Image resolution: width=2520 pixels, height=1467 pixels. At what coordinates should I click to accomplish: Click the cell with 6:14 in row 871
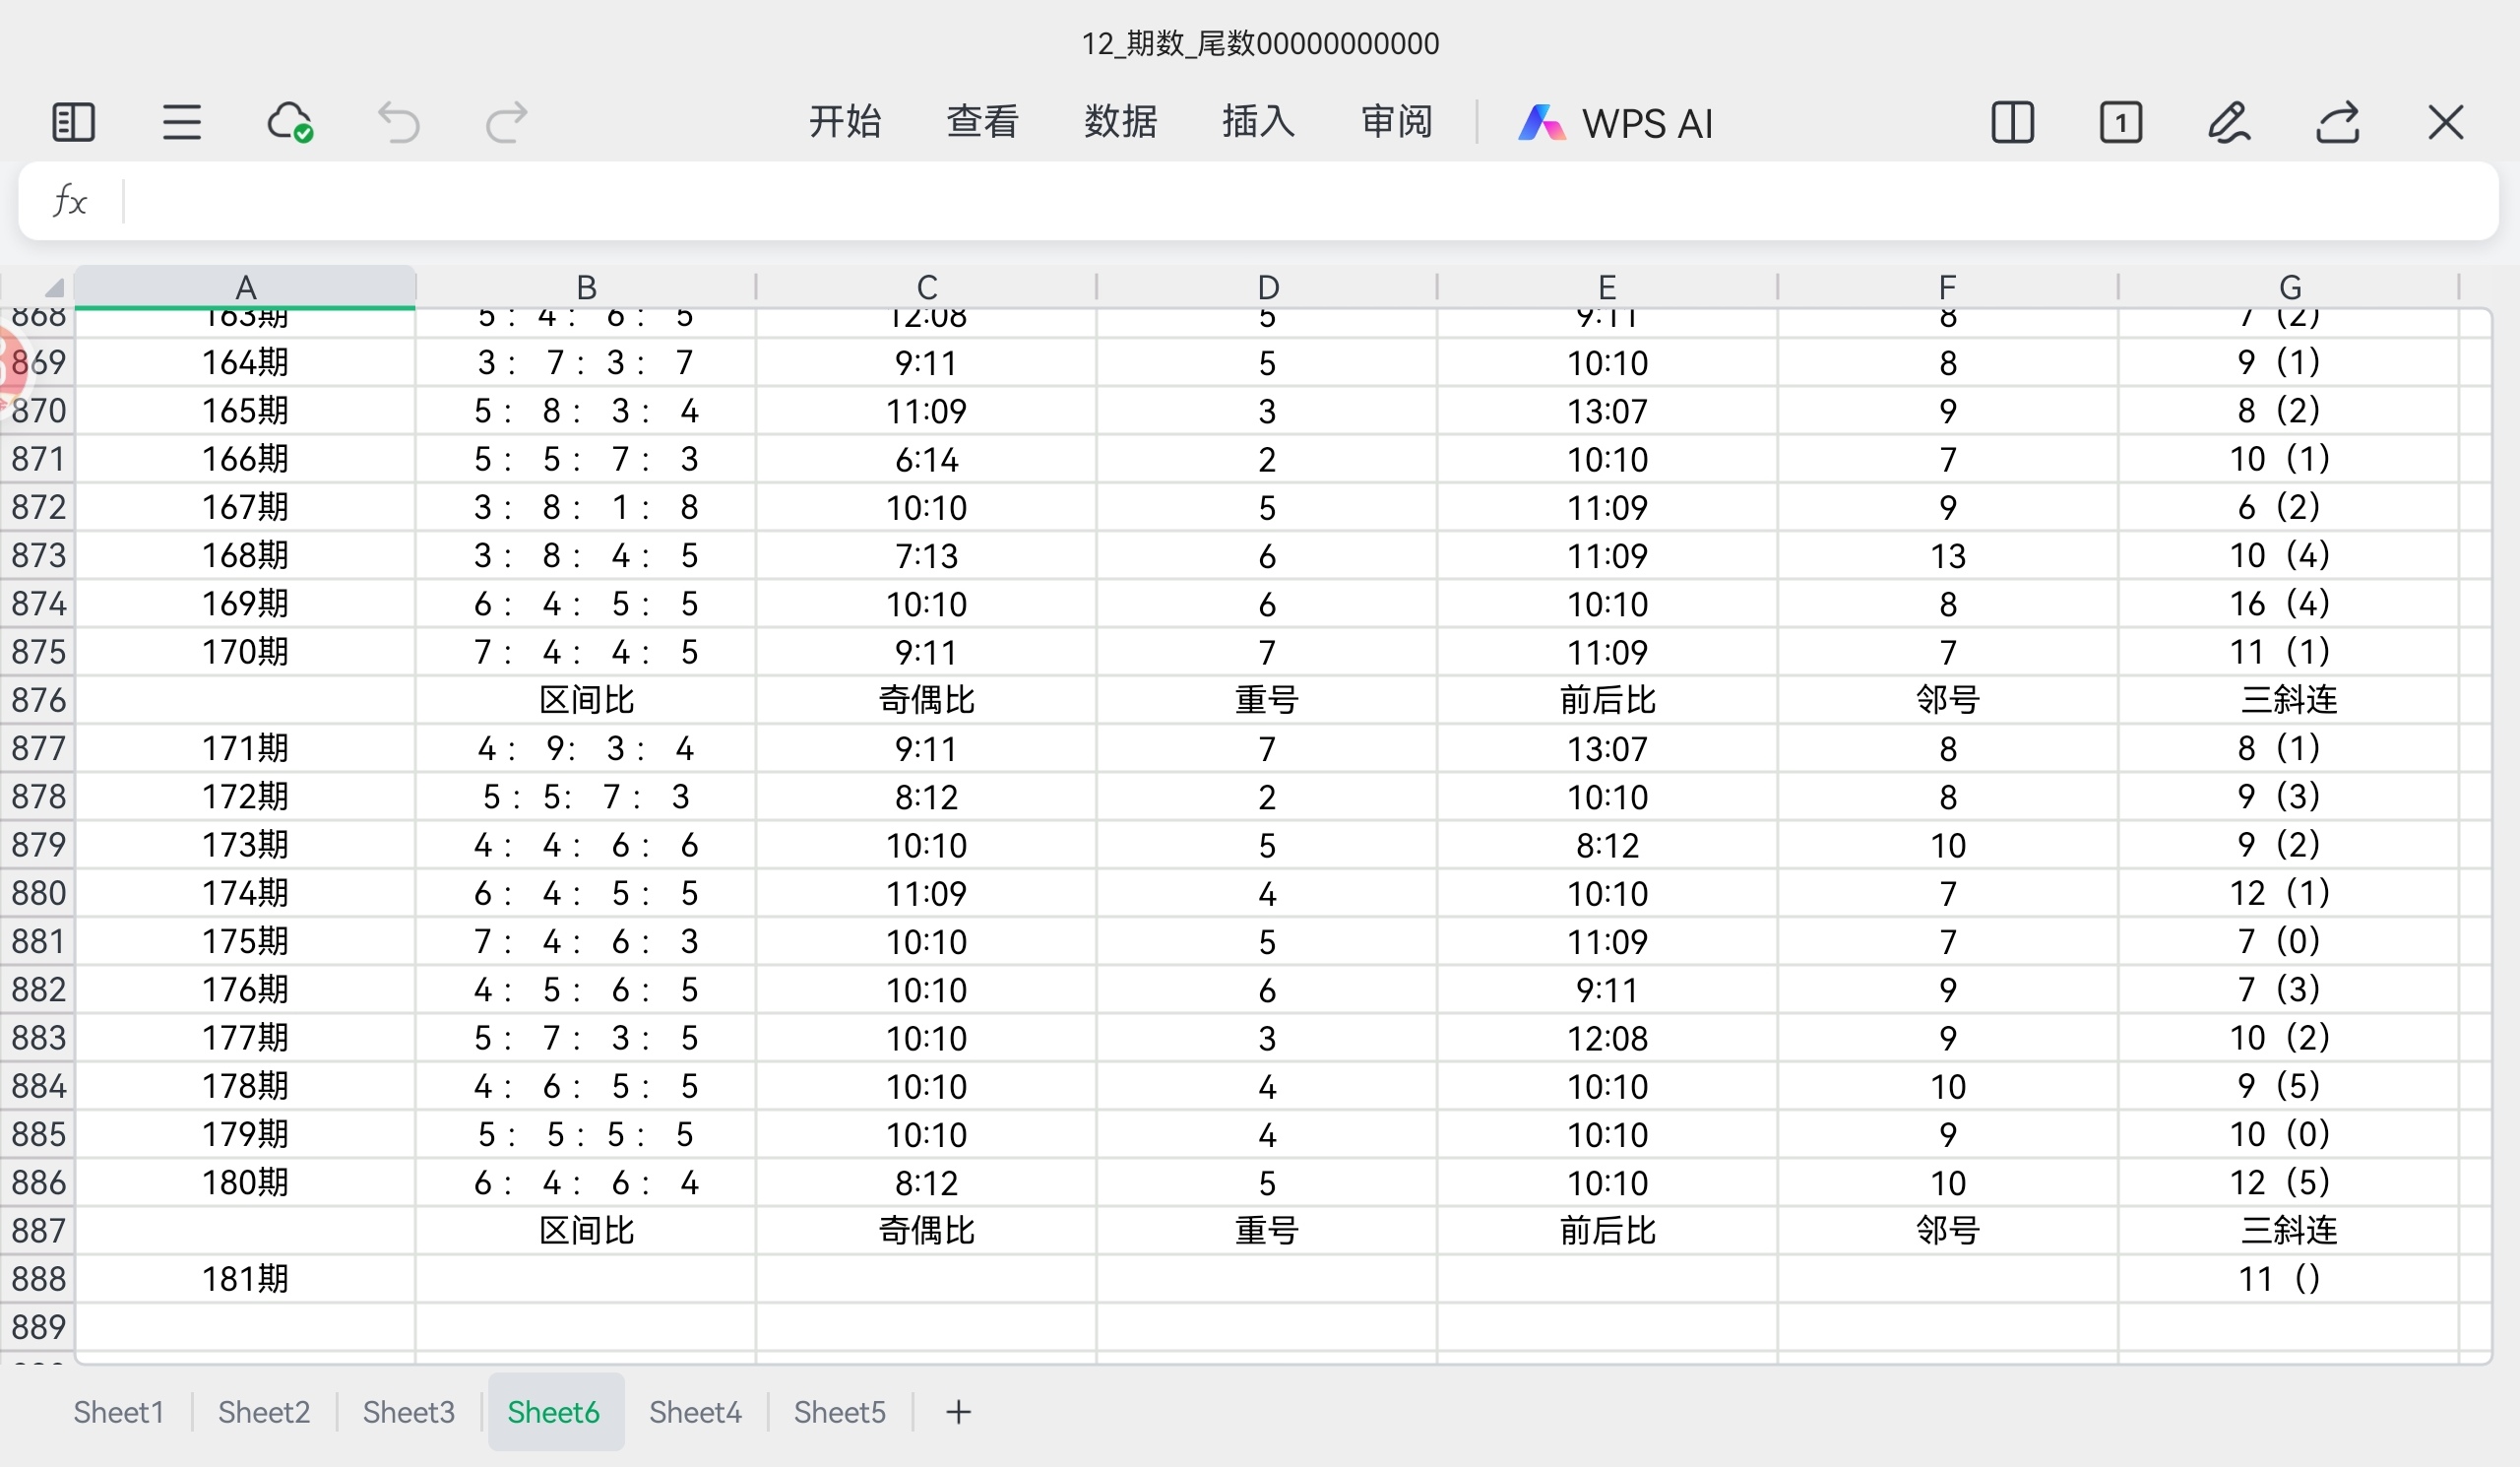(x=927, y=459)
